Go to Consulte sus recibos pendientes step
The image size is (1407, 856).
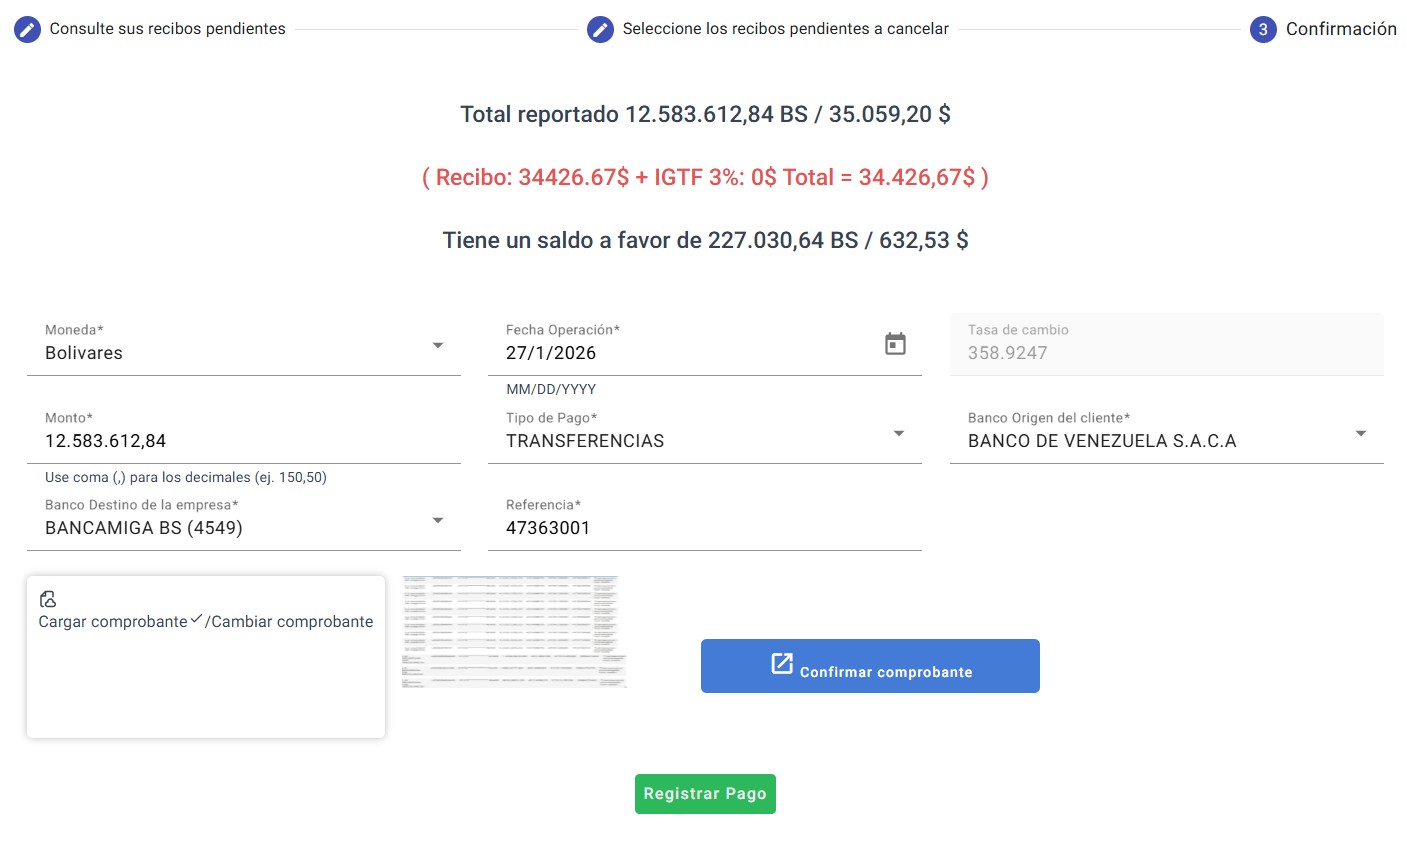coord(167,29)
